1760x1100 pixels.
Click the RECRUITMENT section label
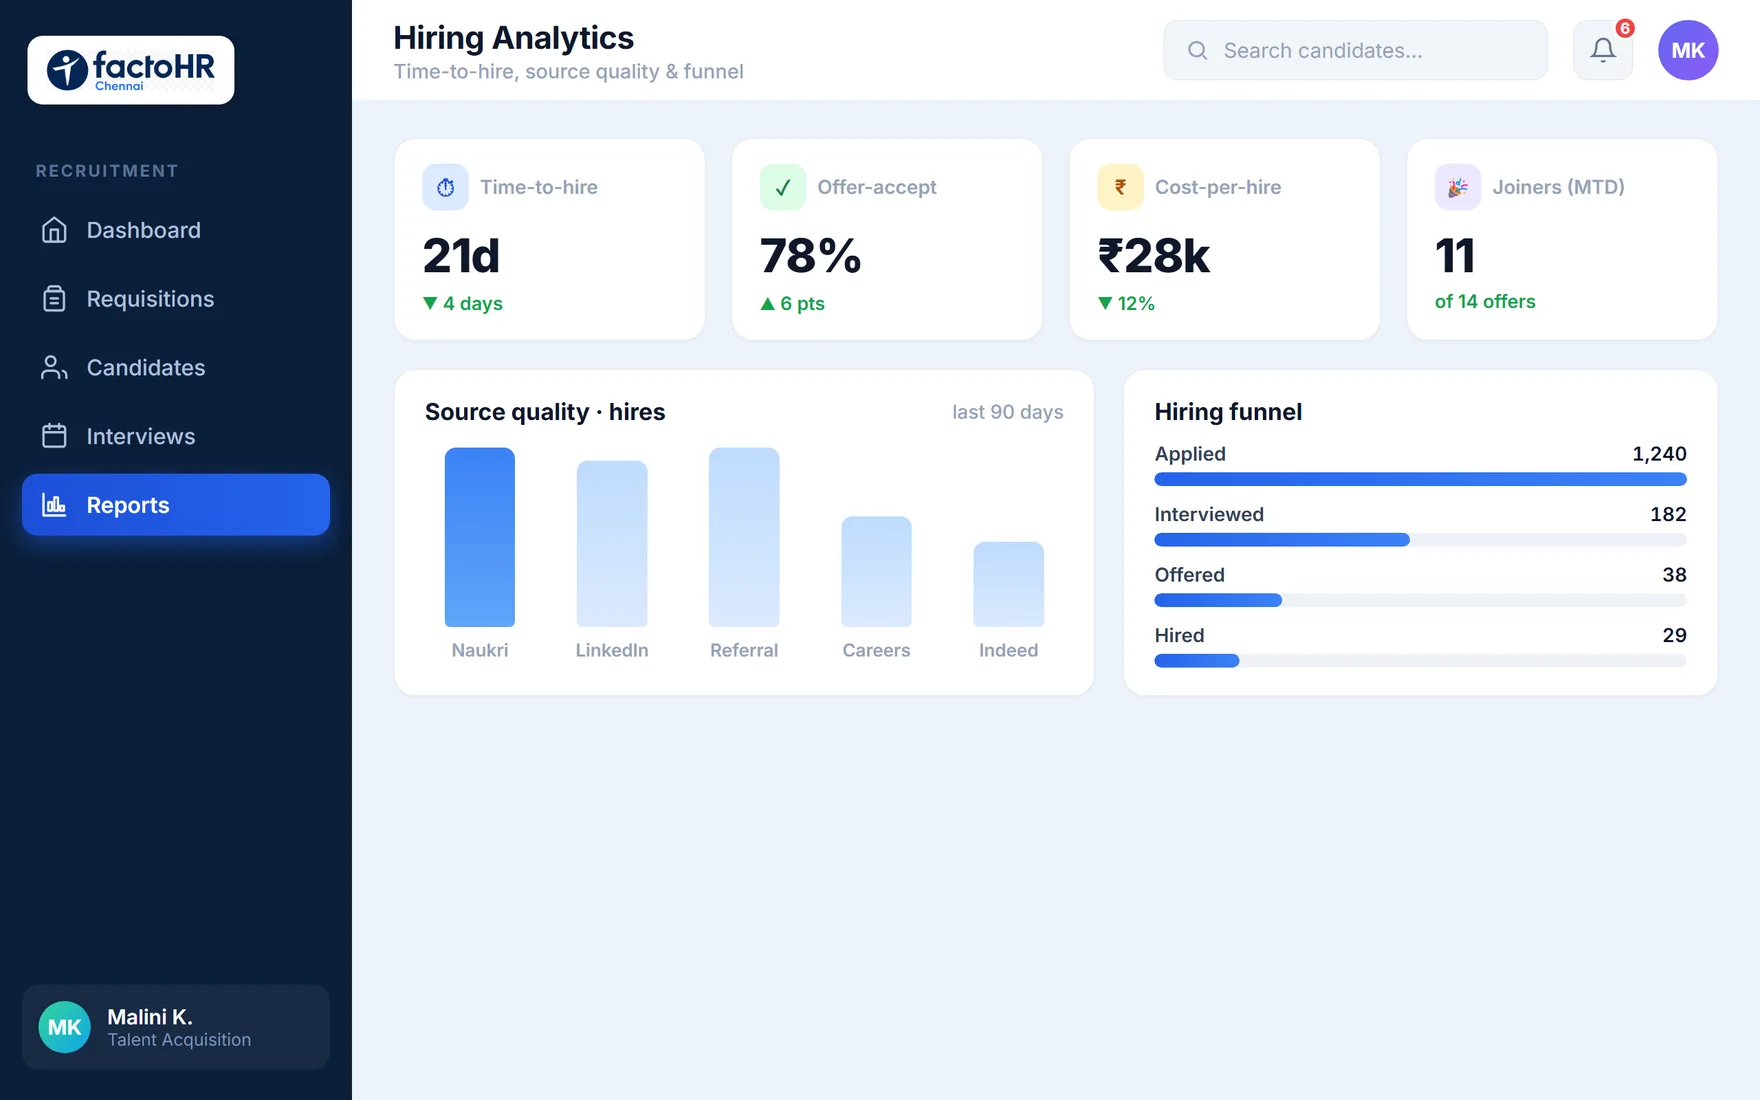click(x=107, y=171)
